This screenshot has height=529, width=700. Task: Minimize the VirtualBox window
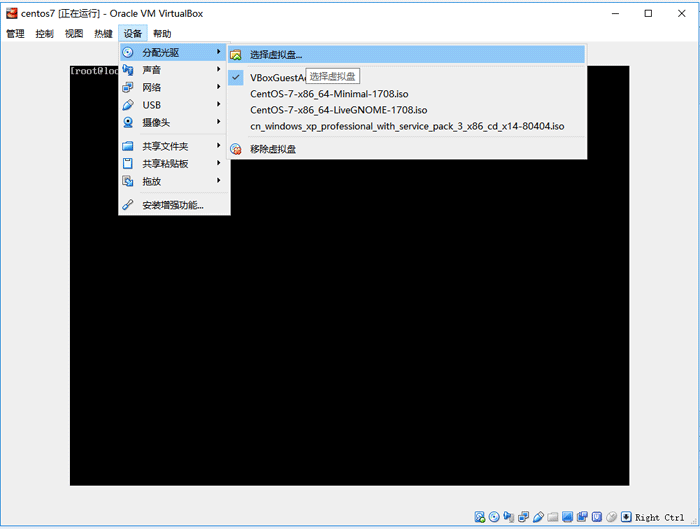click(615, 13)
